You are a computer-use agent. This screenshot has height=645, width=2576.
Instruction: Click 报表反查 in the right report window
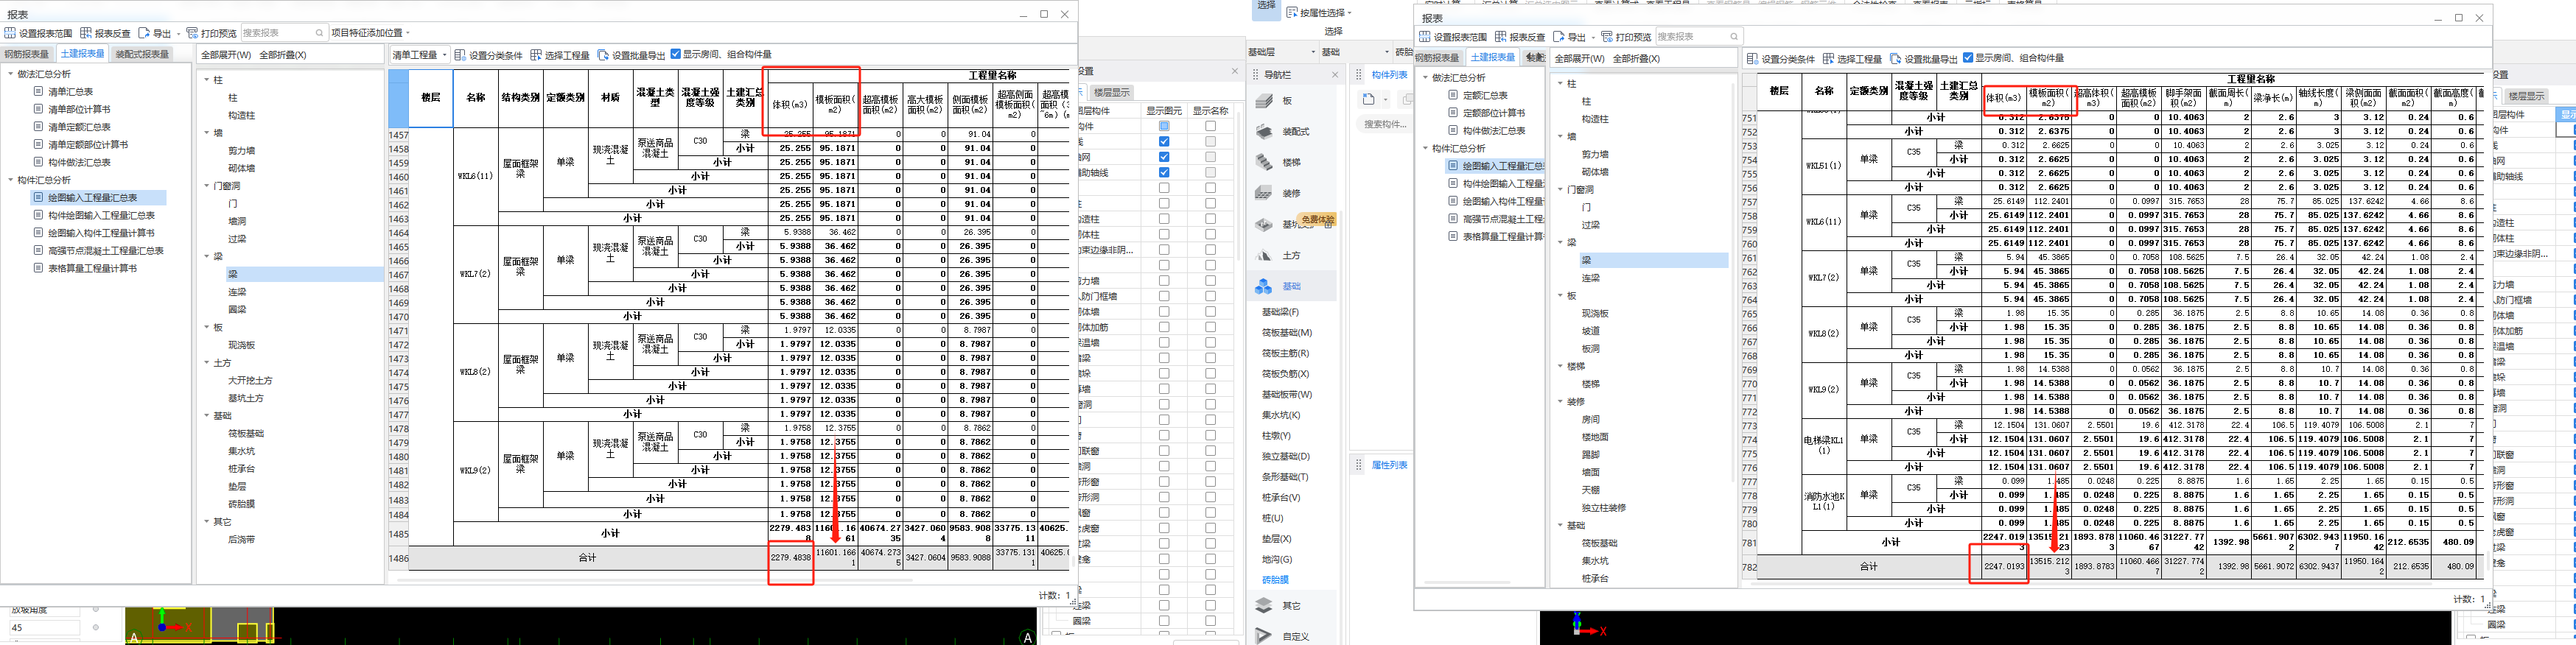1520,37
